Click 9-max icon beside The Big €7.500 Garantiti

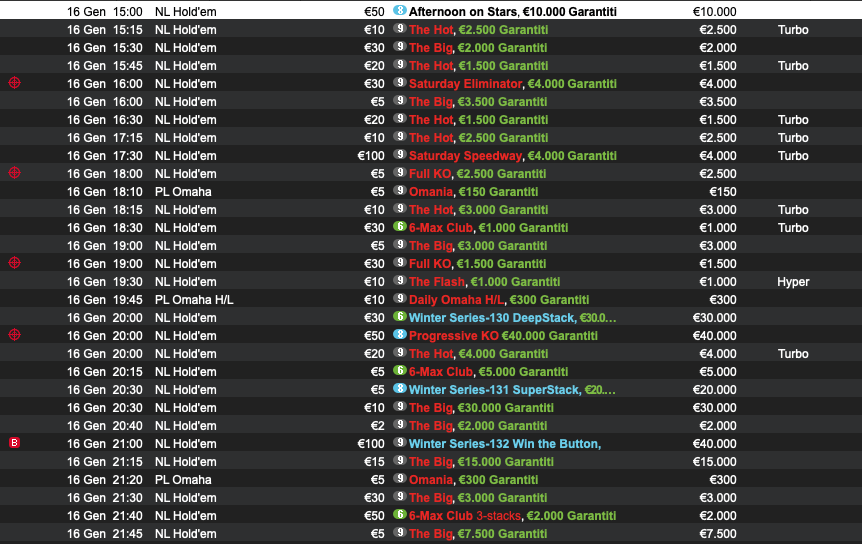click(400, 532)
